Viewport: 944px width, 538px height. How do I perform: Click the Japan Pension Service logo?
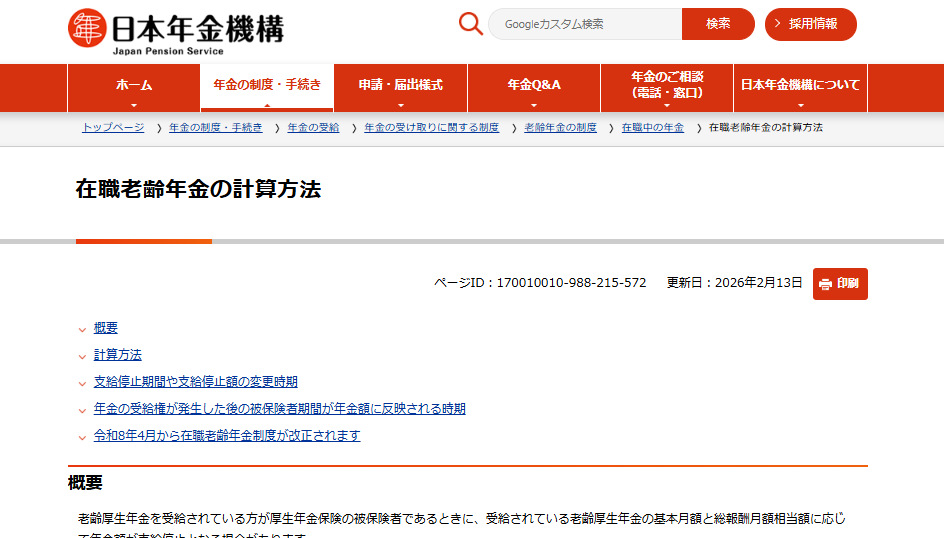pos(175,30)
